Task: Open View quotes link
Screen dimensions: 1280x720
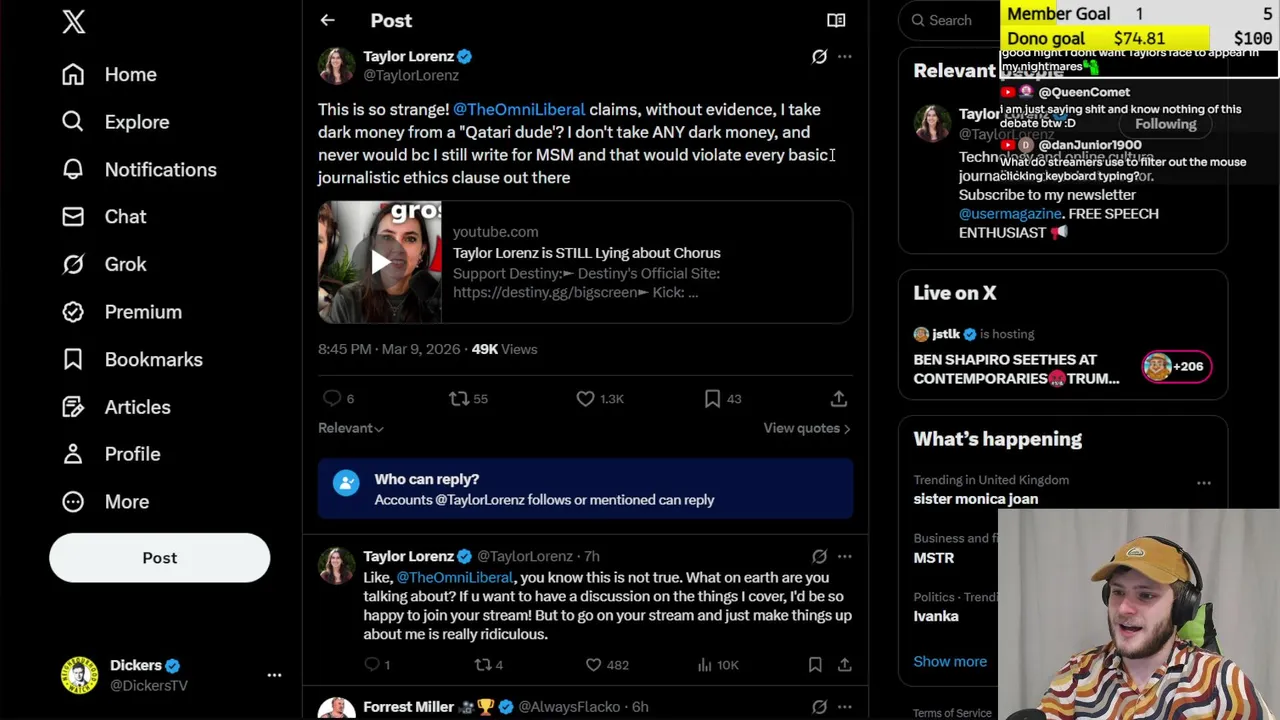Action: coord(807,428)
